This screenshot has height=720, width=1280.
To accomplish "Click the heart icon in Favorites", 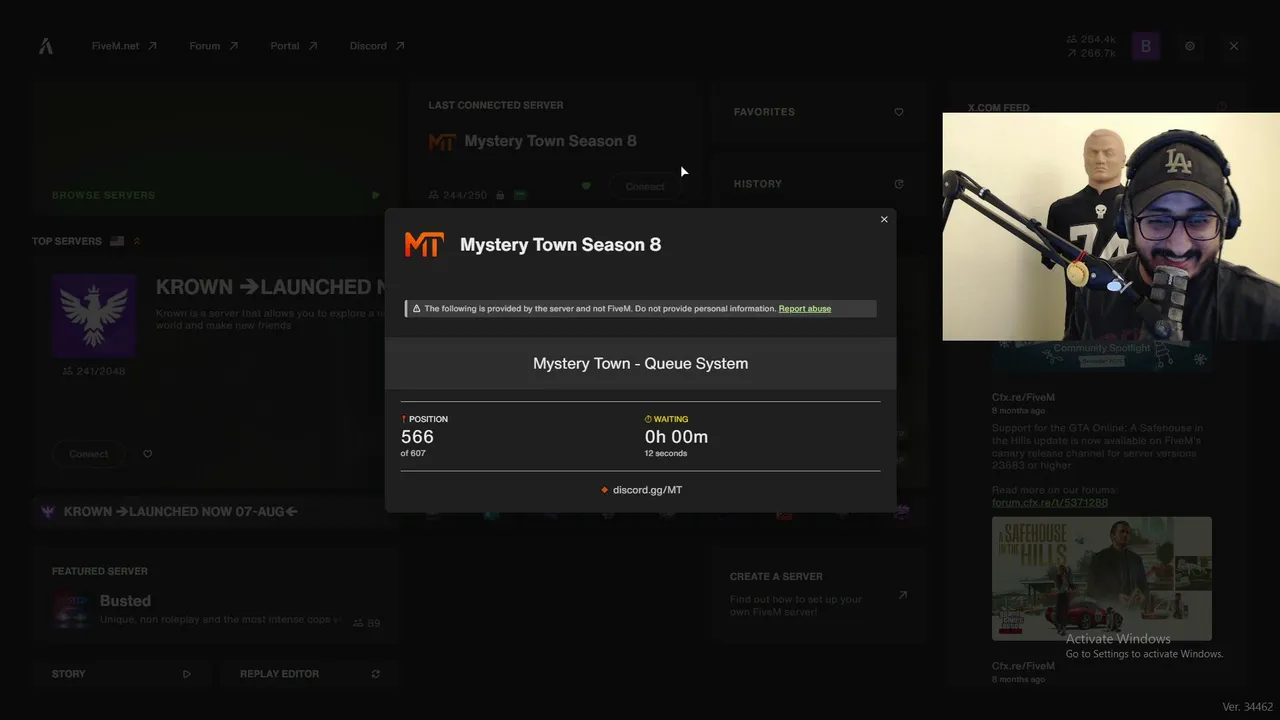I will 899,112.
